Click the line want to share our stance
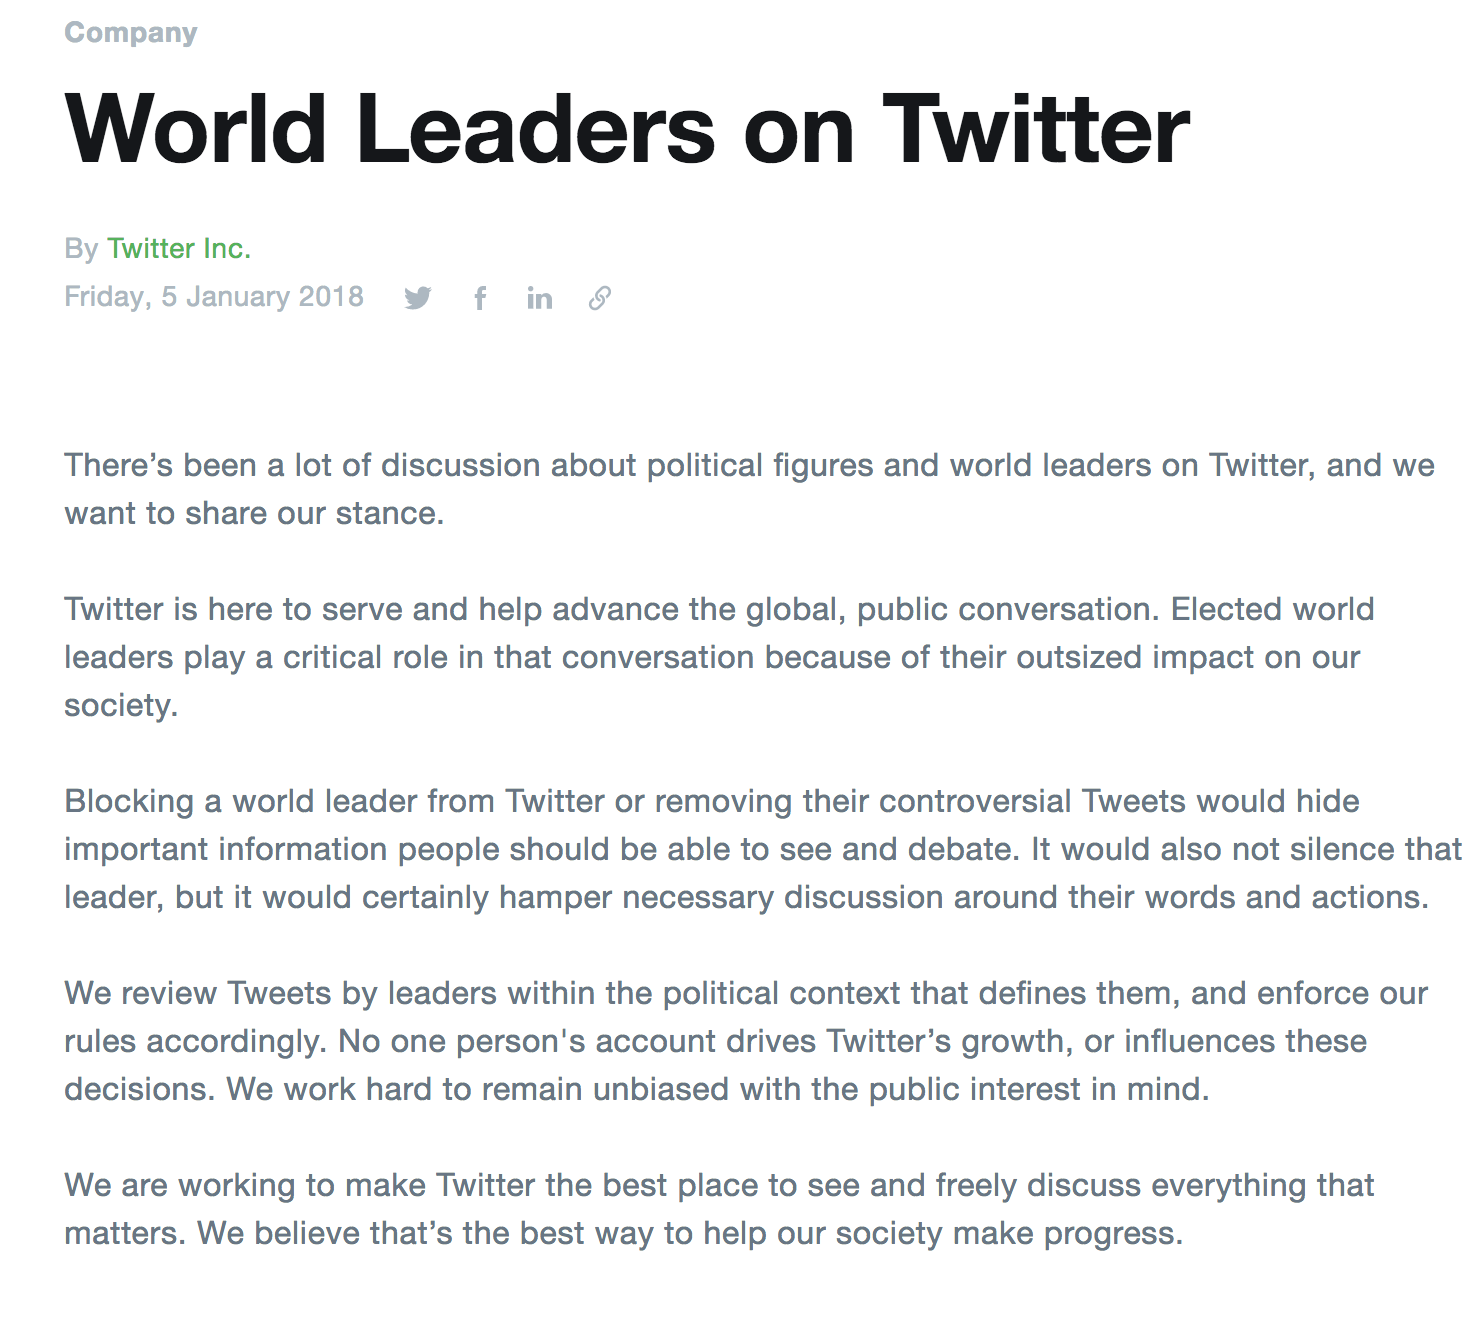The height and width of the screenshot is (1328, 1470). pos(254,513)
